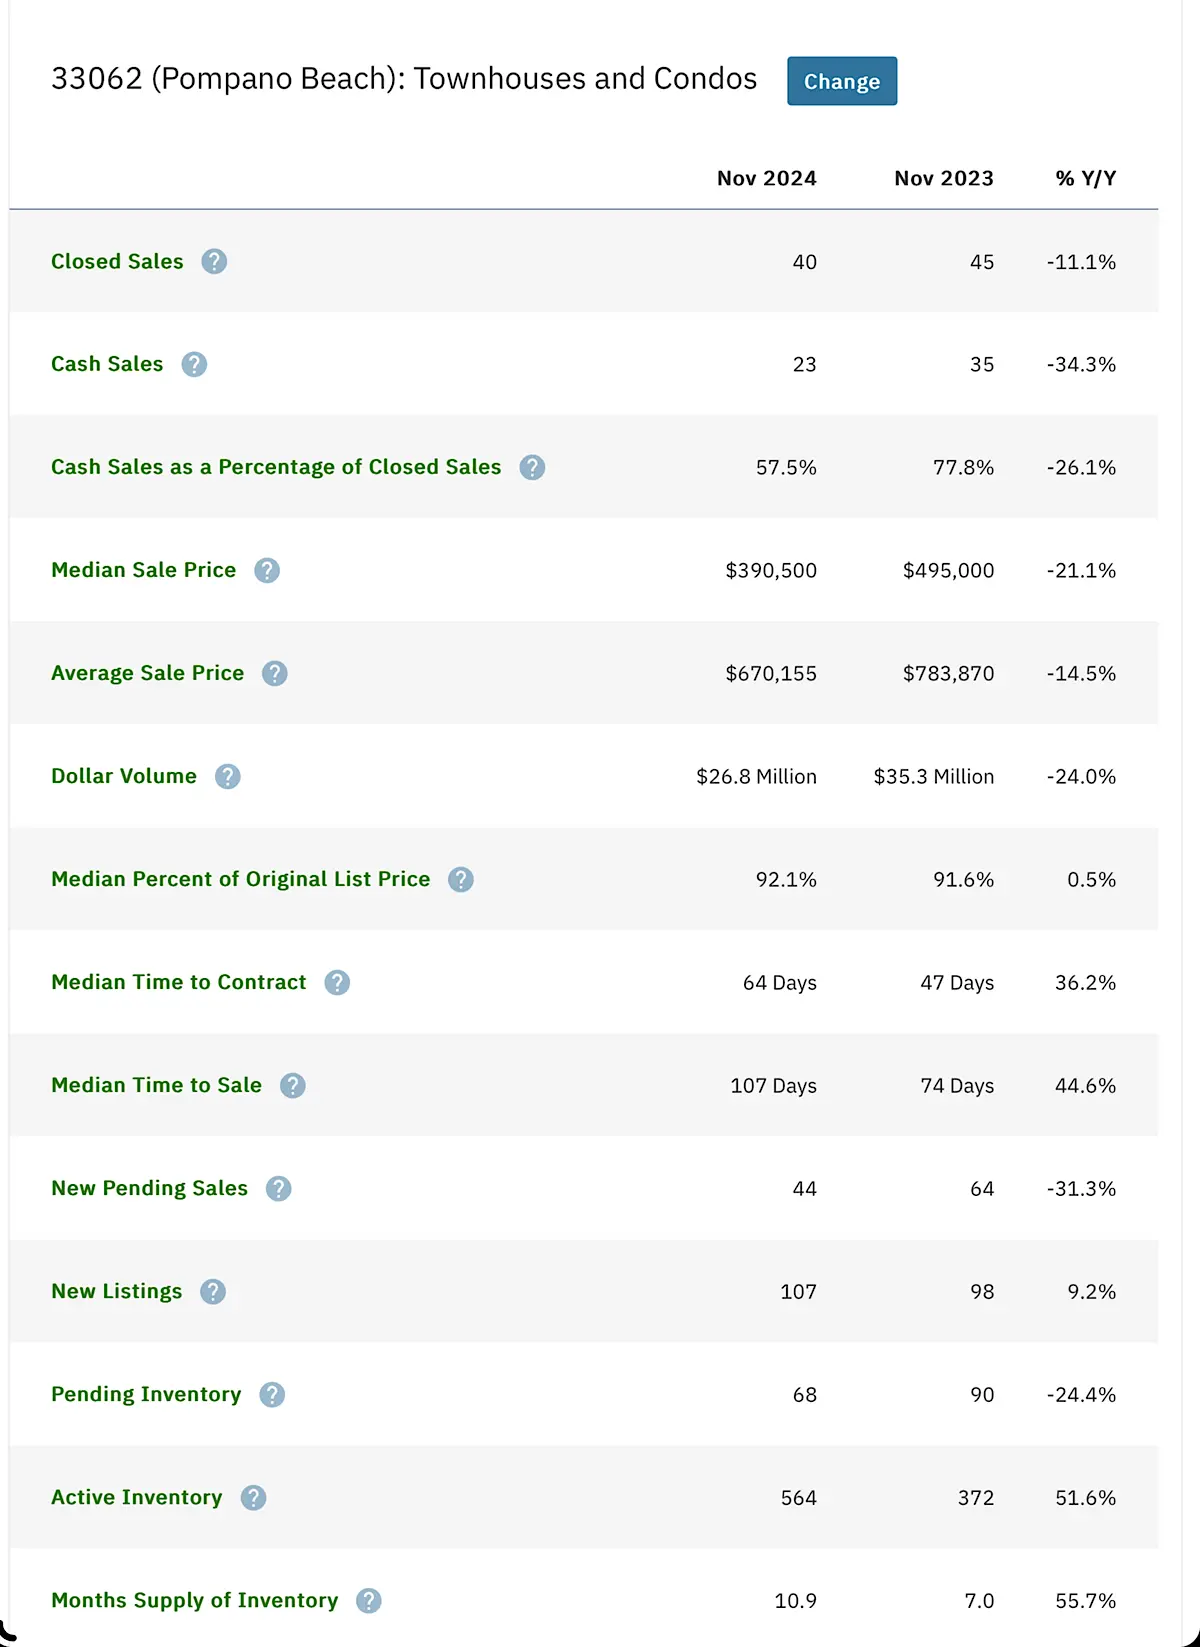Open Median Time to Sale help icon
The width and height of the screenshot is (1200, 1647).
(x=292, y=1085)
